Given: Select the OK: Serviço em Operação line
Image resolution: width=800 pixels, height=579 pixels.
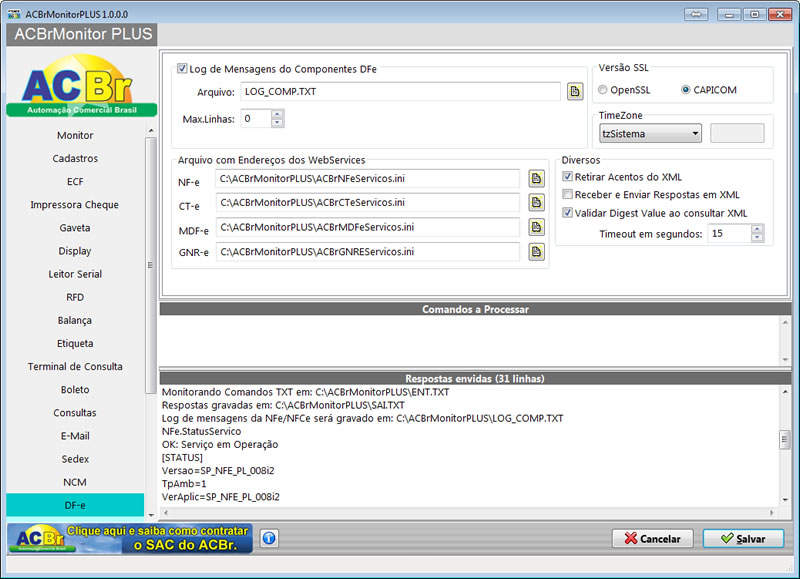Looking at the screenshot, I should click(220, 444).
